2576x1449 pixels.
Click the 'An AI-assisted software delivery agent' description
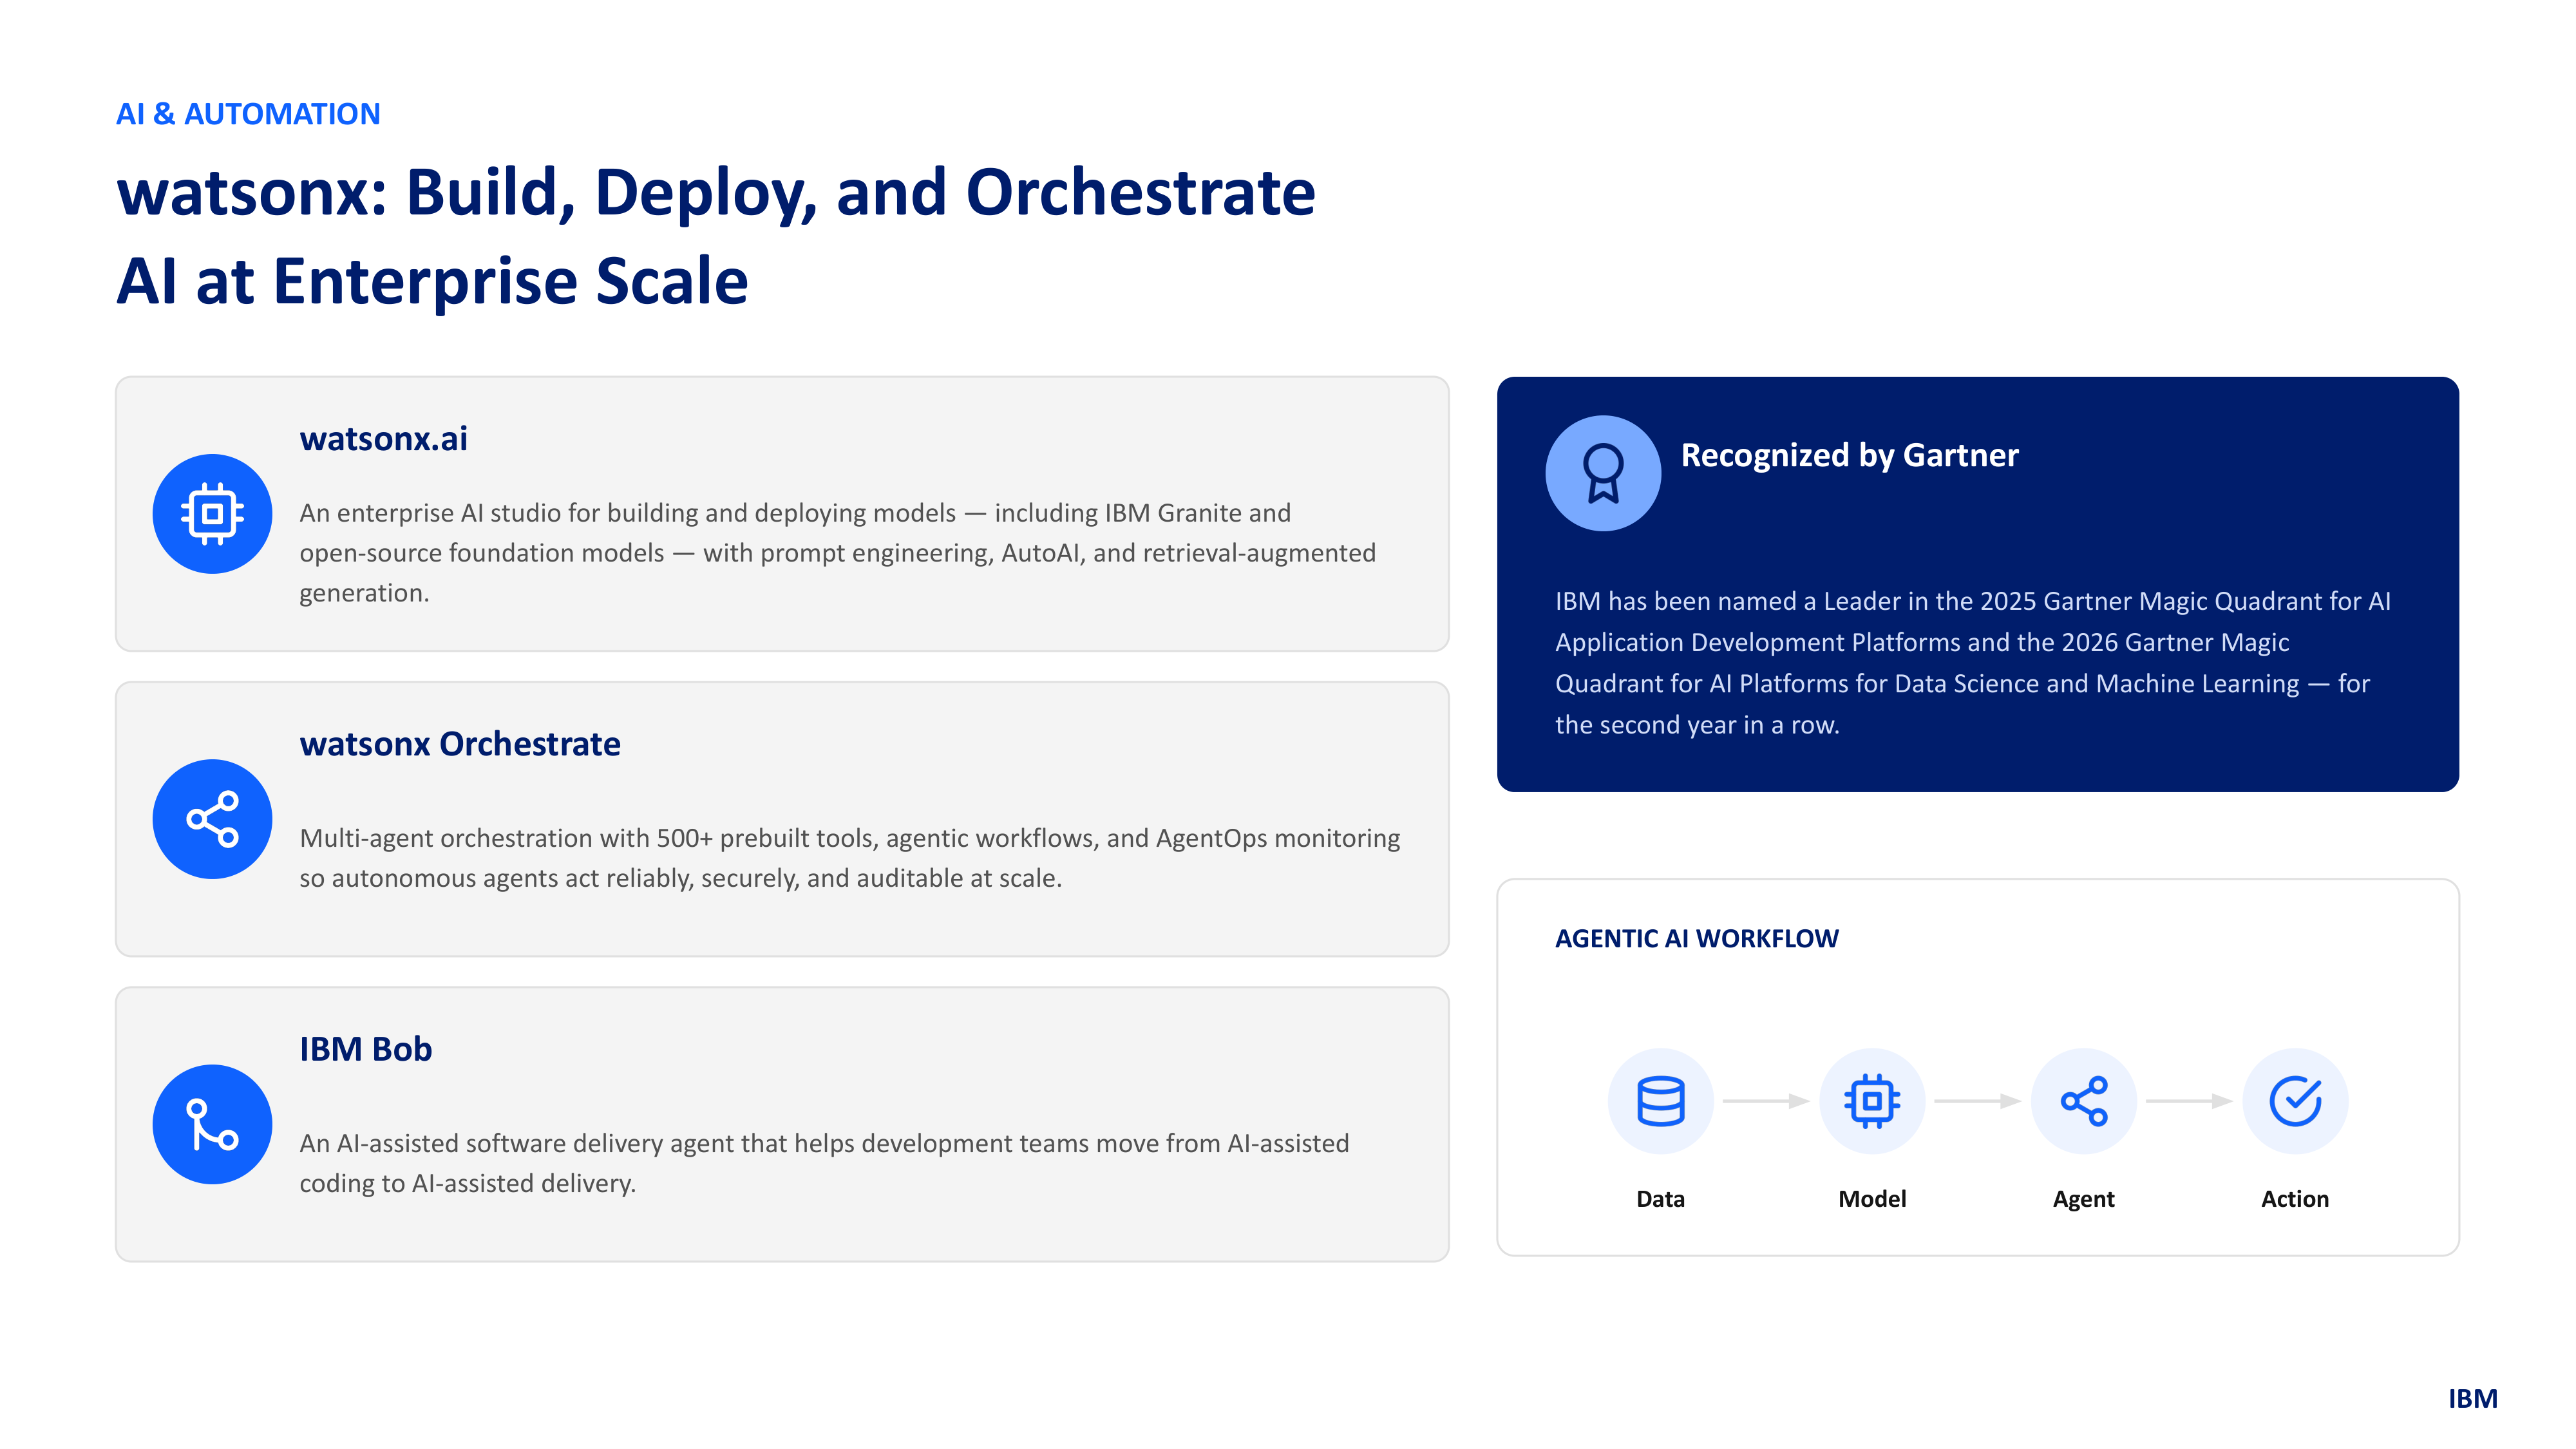click(x=824, y=1163)
